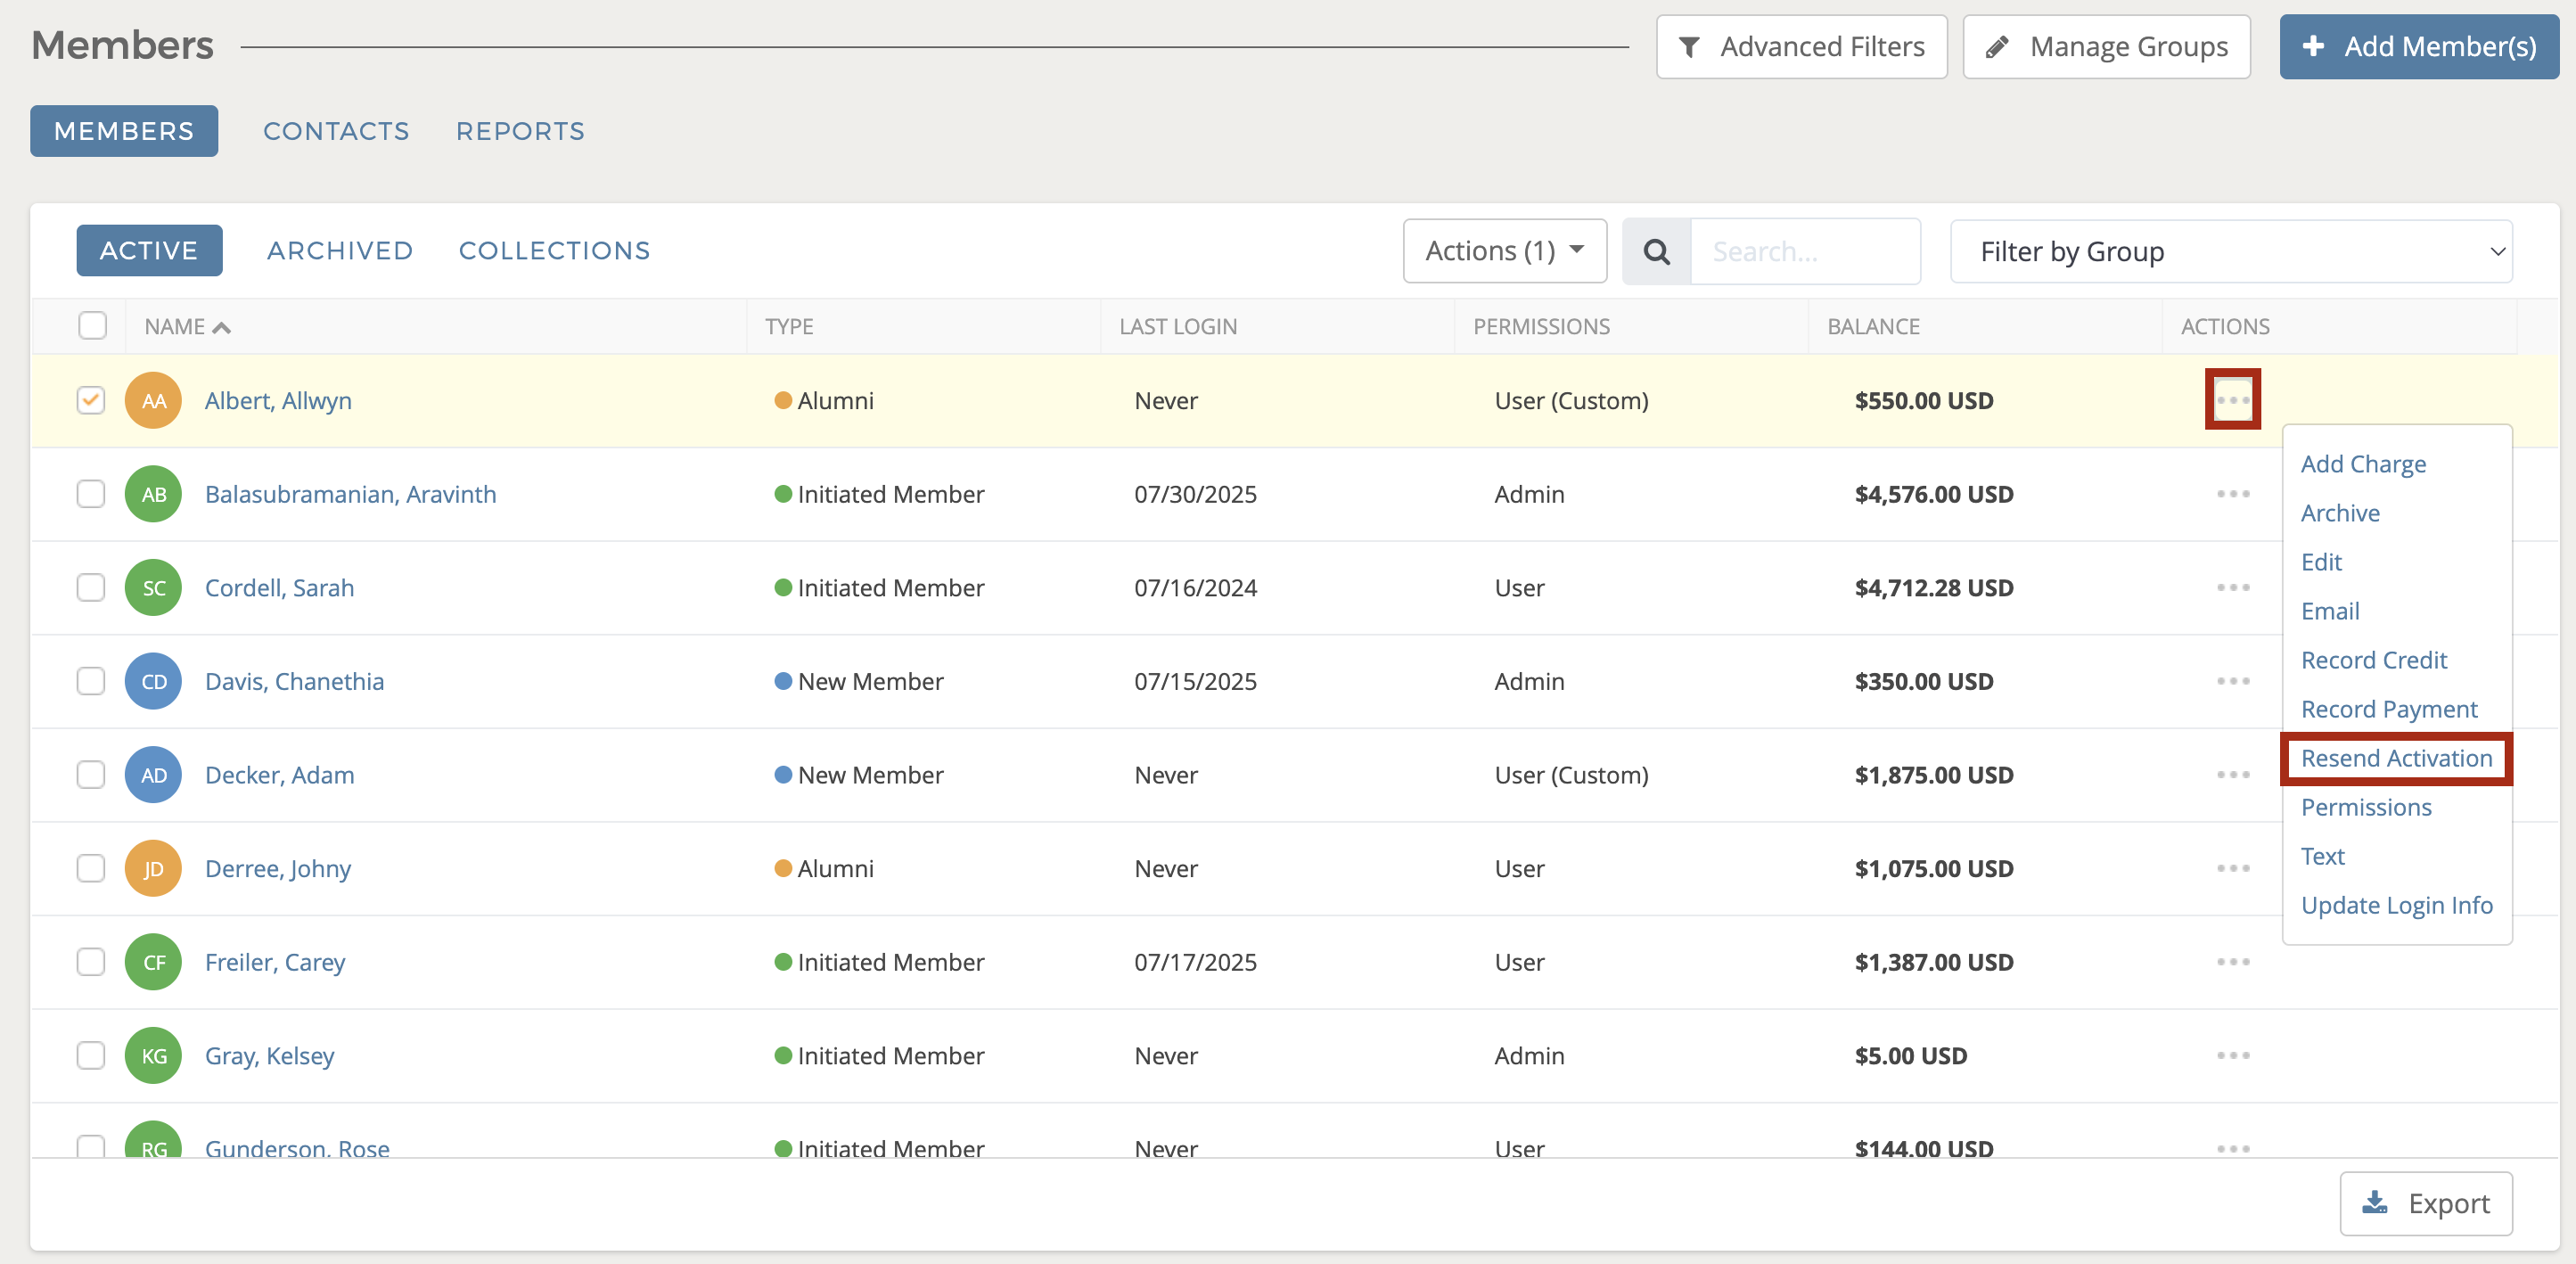Click the search magnifier icon

click(1656, 251)
